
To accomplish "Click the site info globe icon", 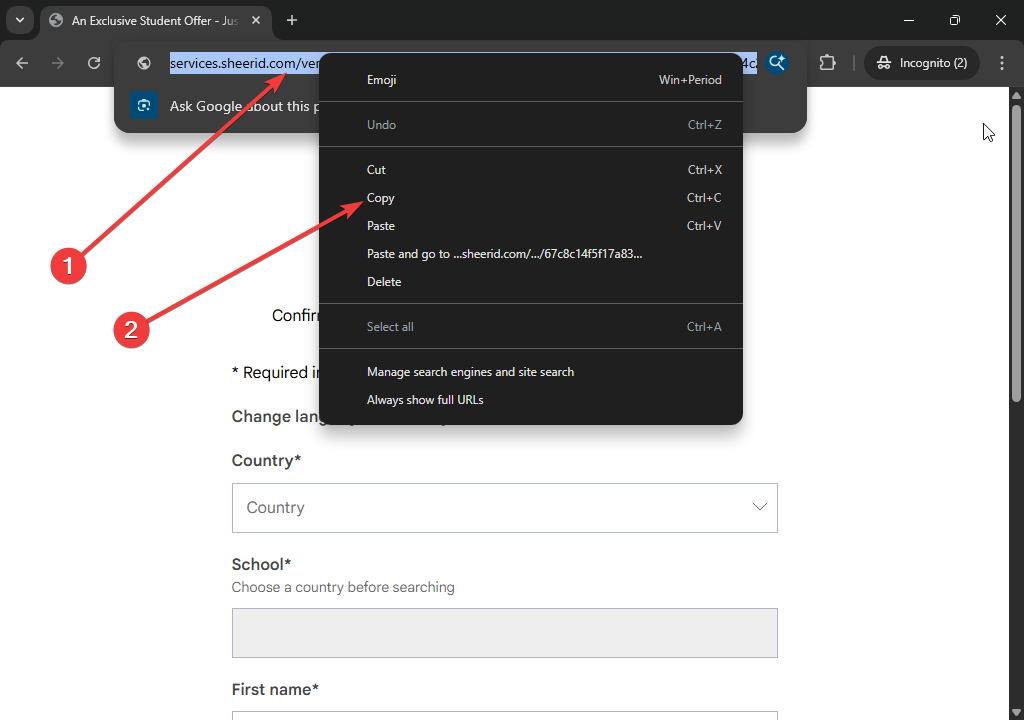I will click(x=144, y=63).
